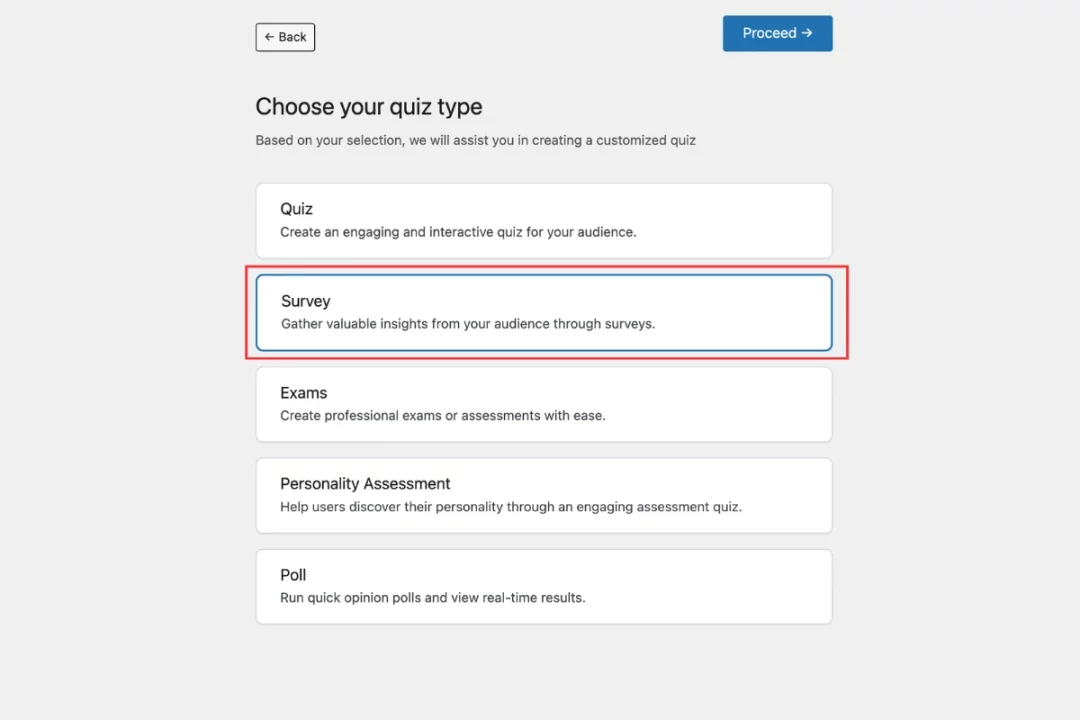Choose the Exams quiz type
This screenshot has height=720, width=1080.
coord(544,404)
